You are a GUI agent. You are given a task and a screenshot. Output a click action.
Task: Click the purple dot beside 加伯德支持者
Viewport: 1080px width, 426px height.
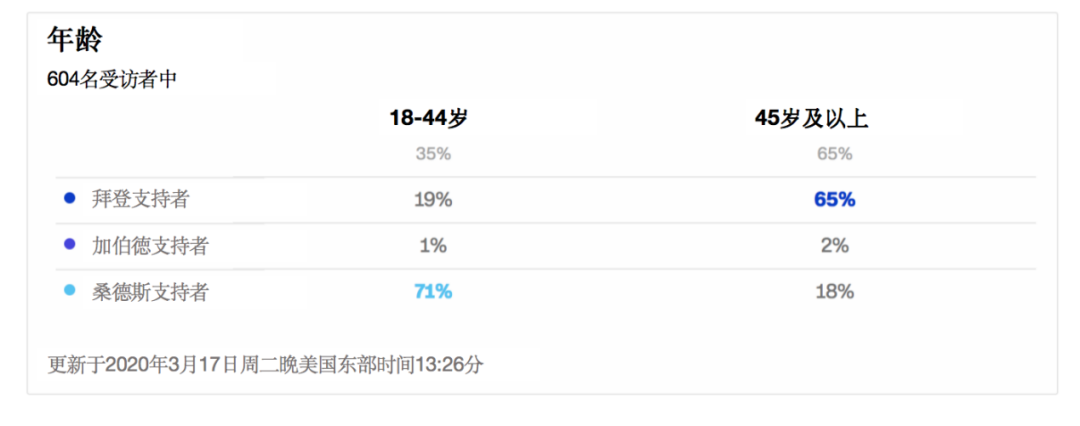[x=69, y=245]
